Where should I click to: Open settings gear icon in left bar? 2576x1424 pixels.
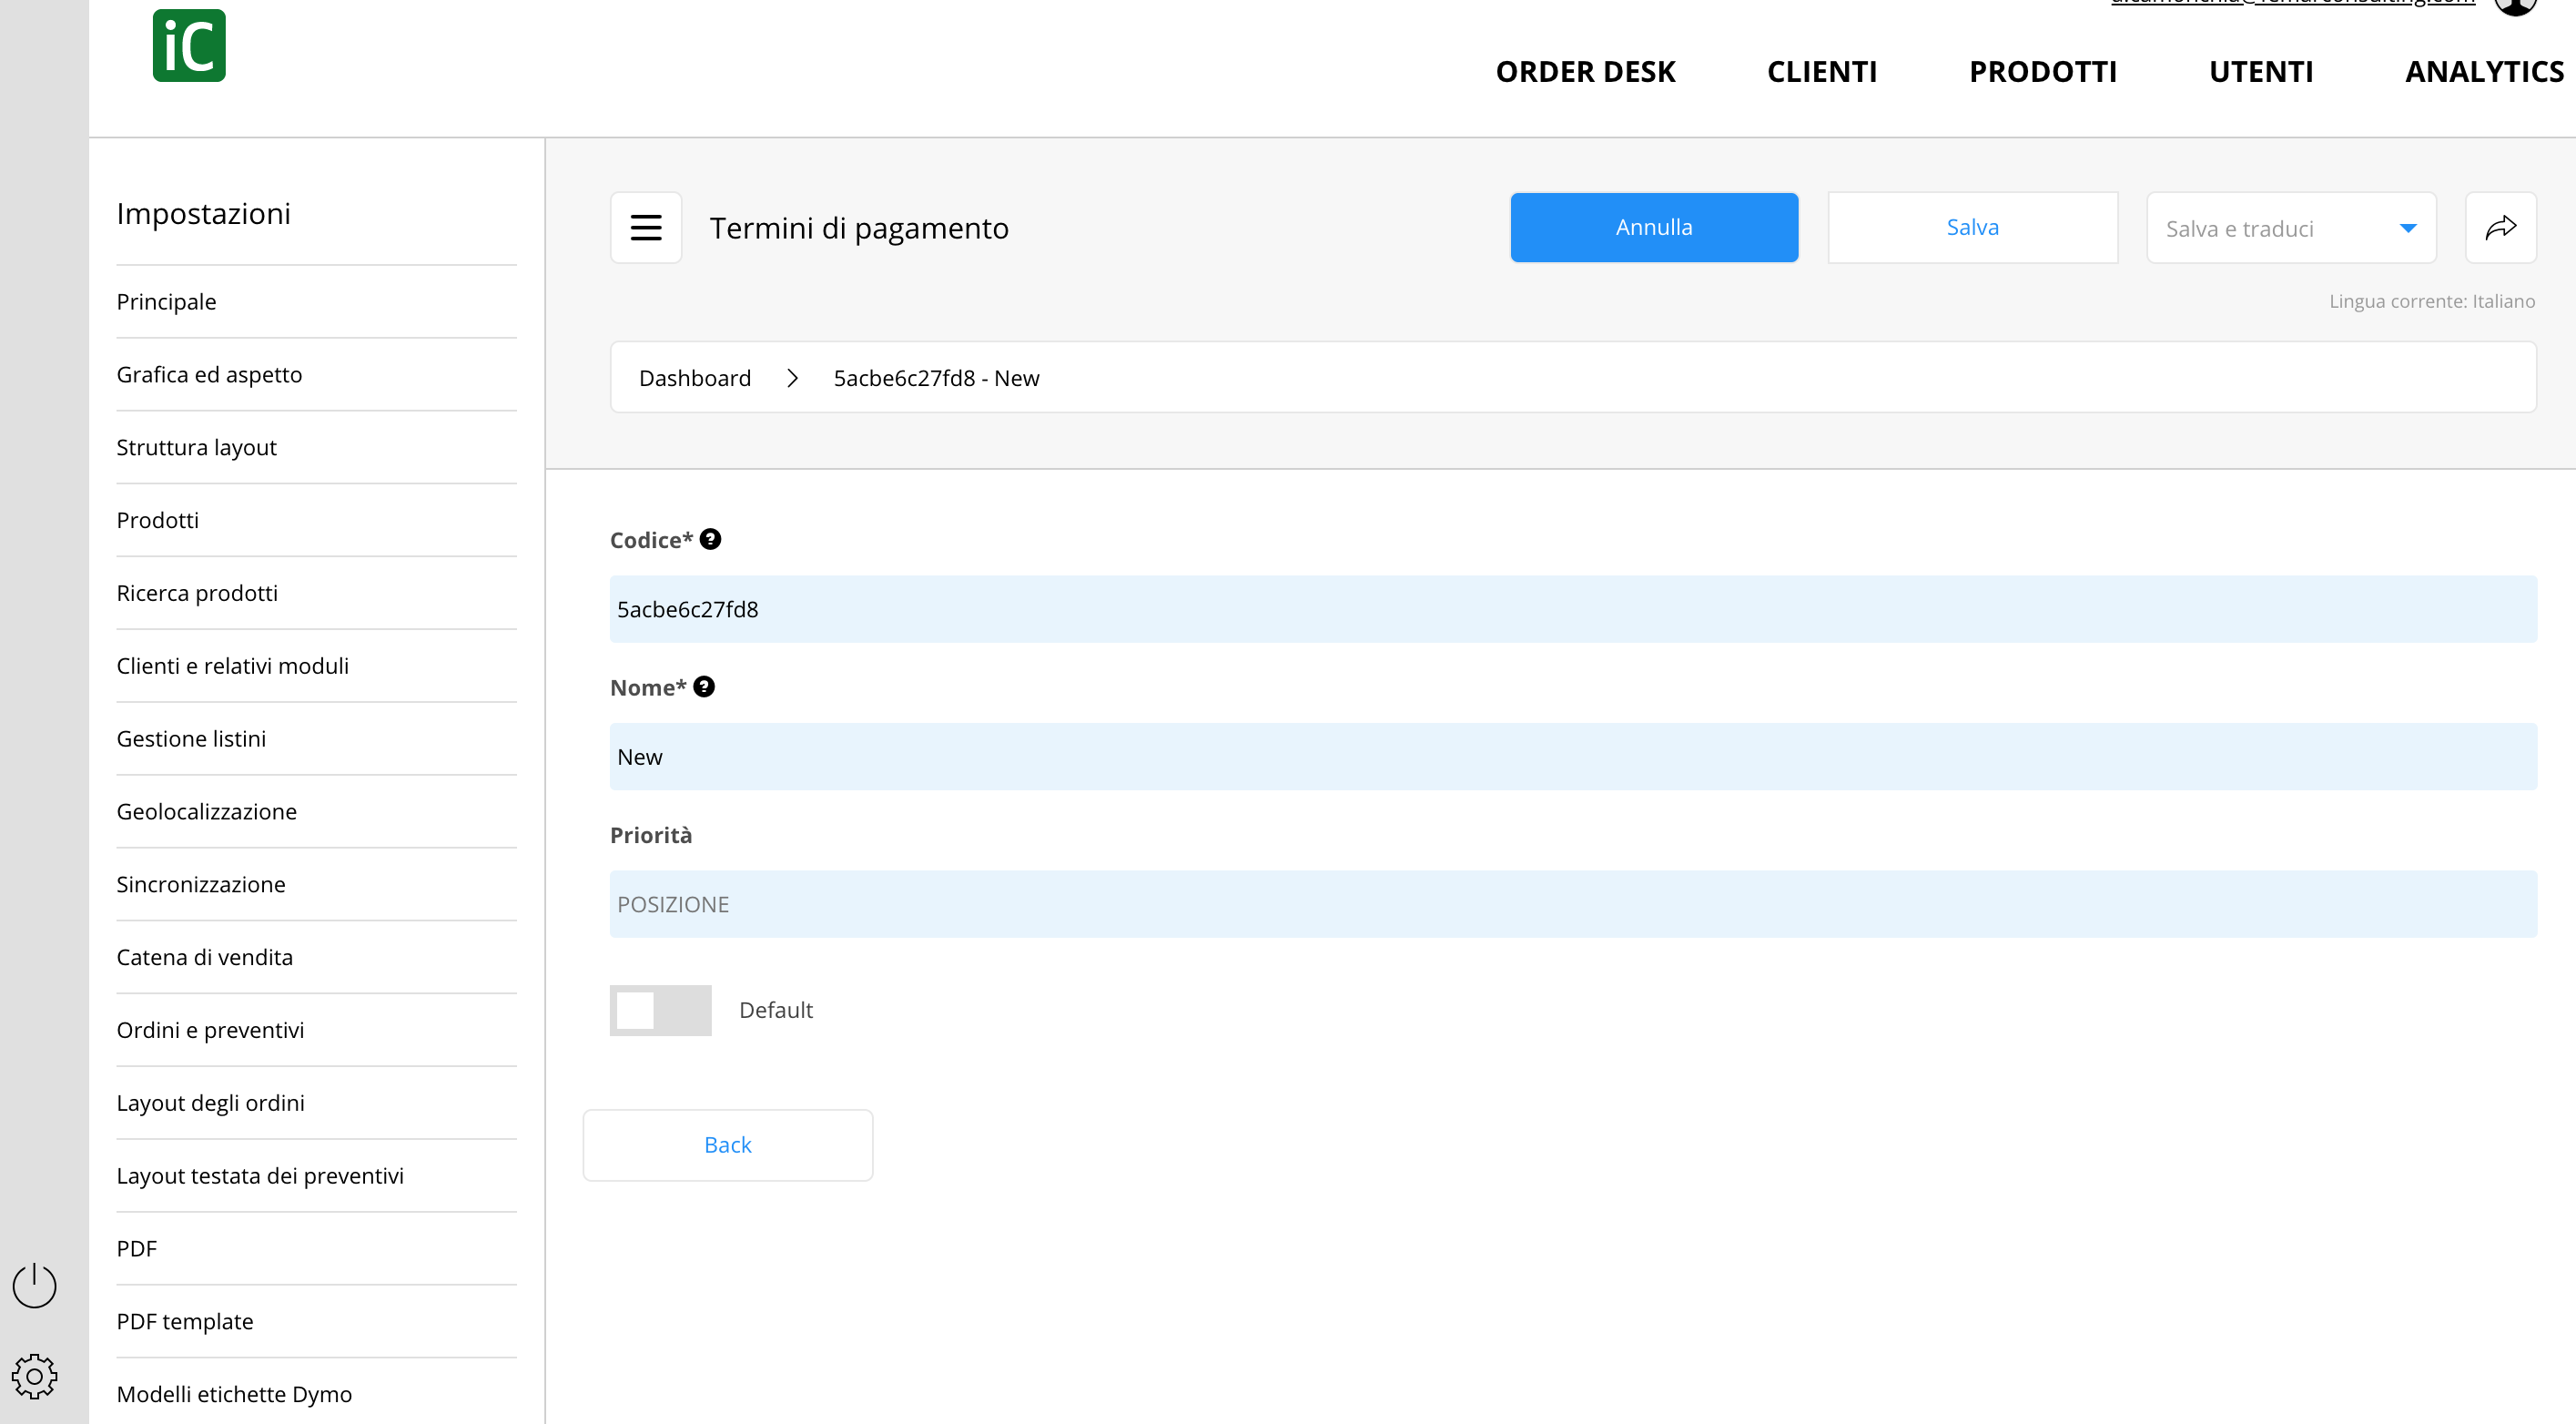(34, 1377)
